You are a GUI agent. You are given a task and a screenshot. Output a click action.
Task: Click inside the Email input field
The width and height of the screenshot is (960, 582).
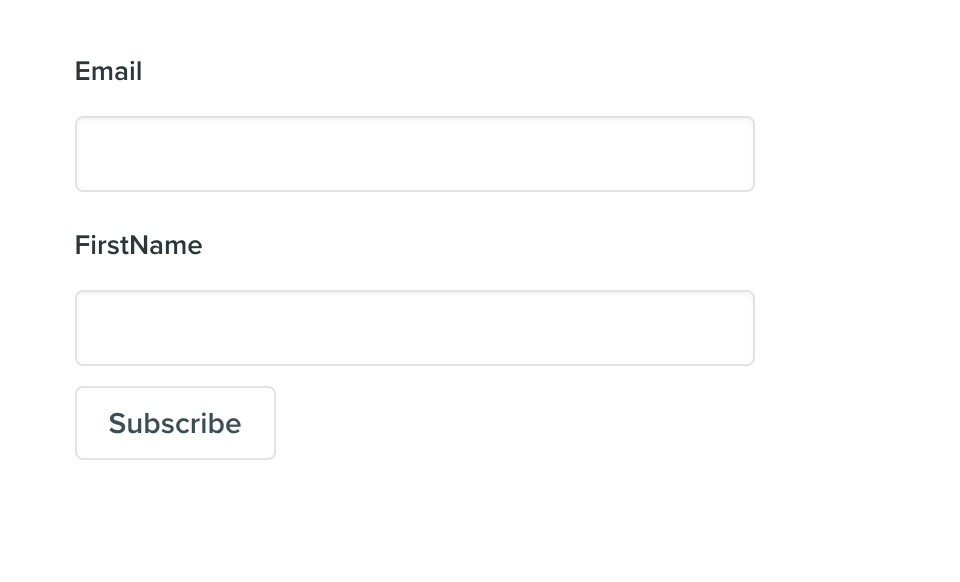415,153
